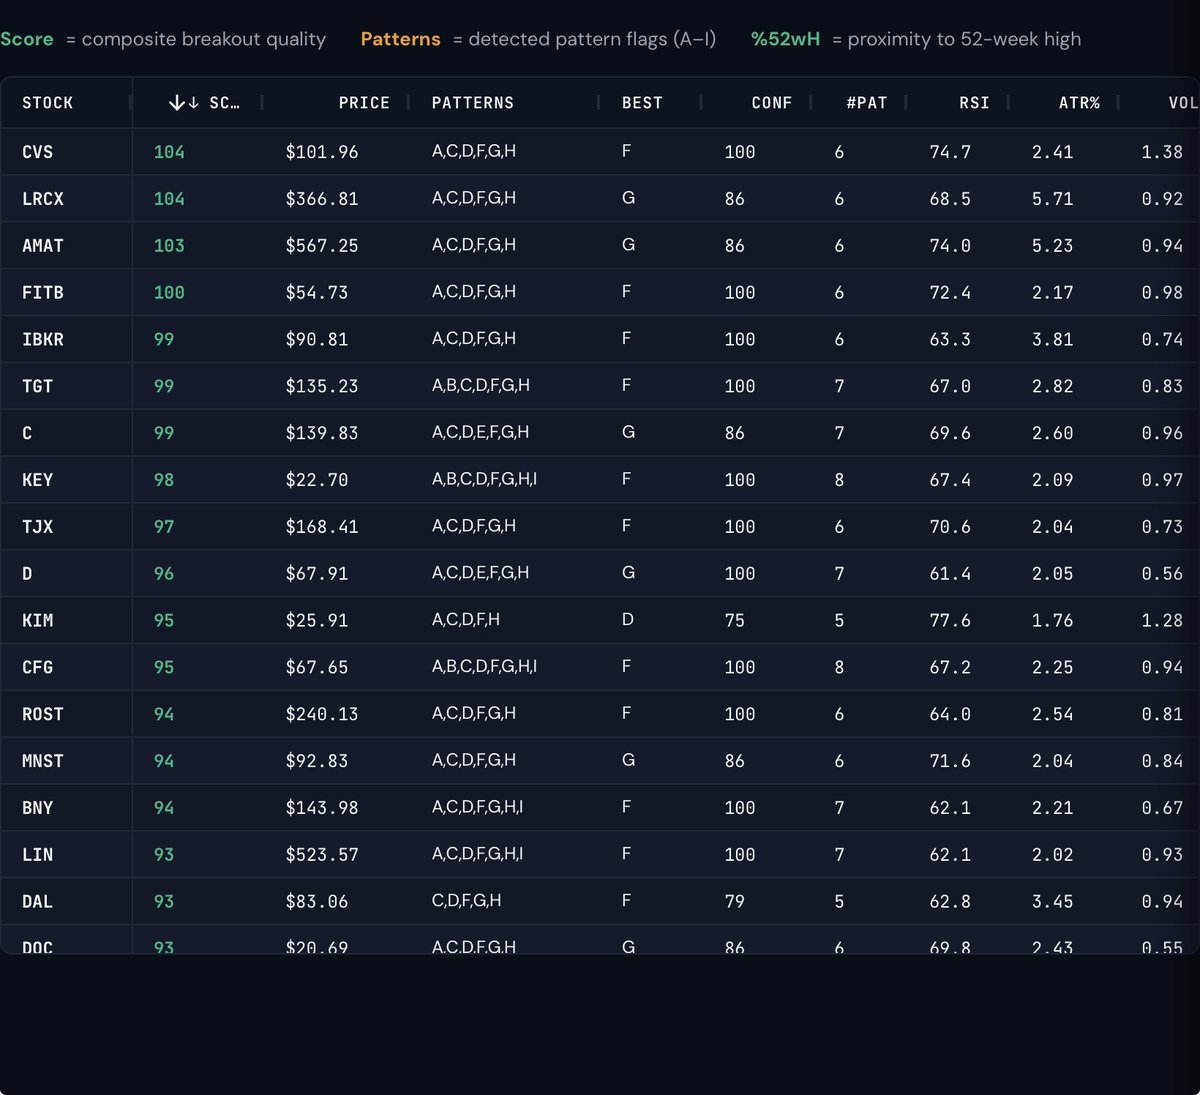Select the TJX ticker
The image size is (1200, 1095).
click(x=38, y=527)
